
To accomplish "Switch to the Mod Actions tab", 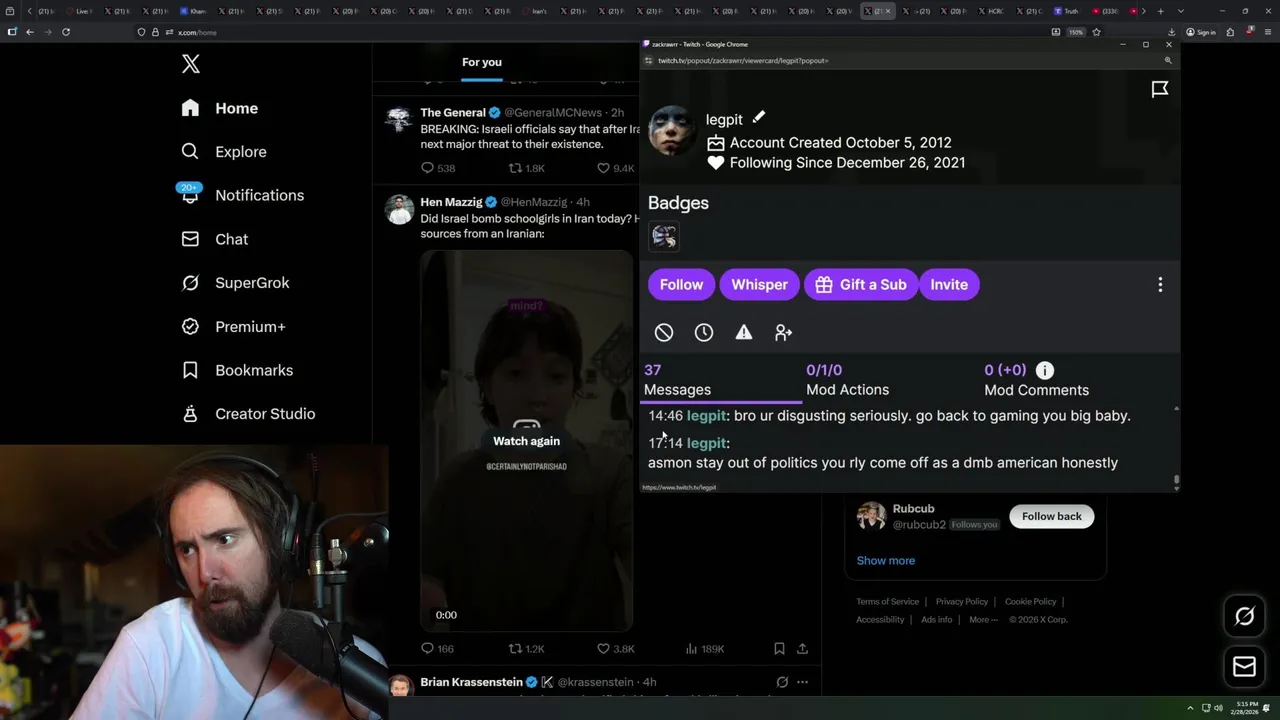I will [x=847, y=380].
